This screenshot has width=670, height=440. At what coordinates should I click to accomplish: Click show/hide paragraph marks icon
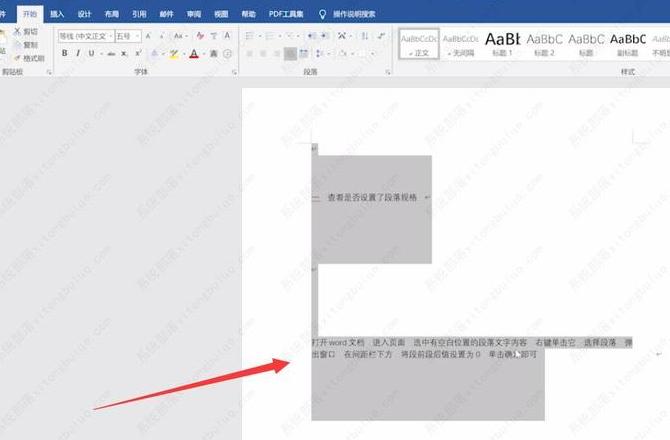[x=381, y=36]
